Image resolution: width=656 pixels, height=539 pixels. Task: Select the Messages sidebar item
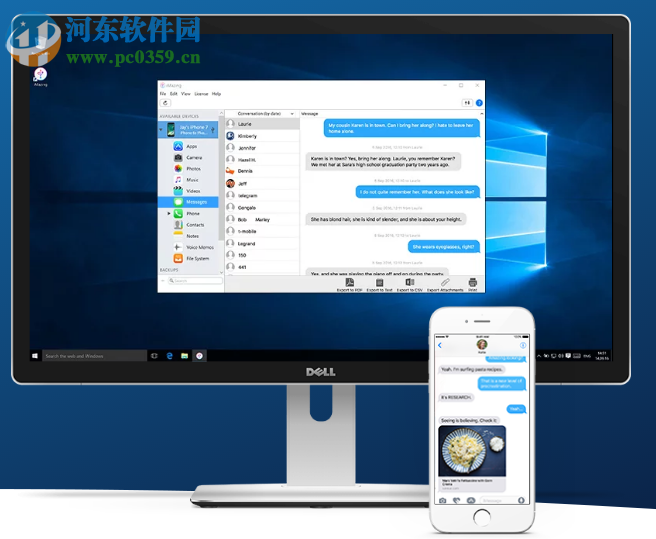tap(188, 202)
